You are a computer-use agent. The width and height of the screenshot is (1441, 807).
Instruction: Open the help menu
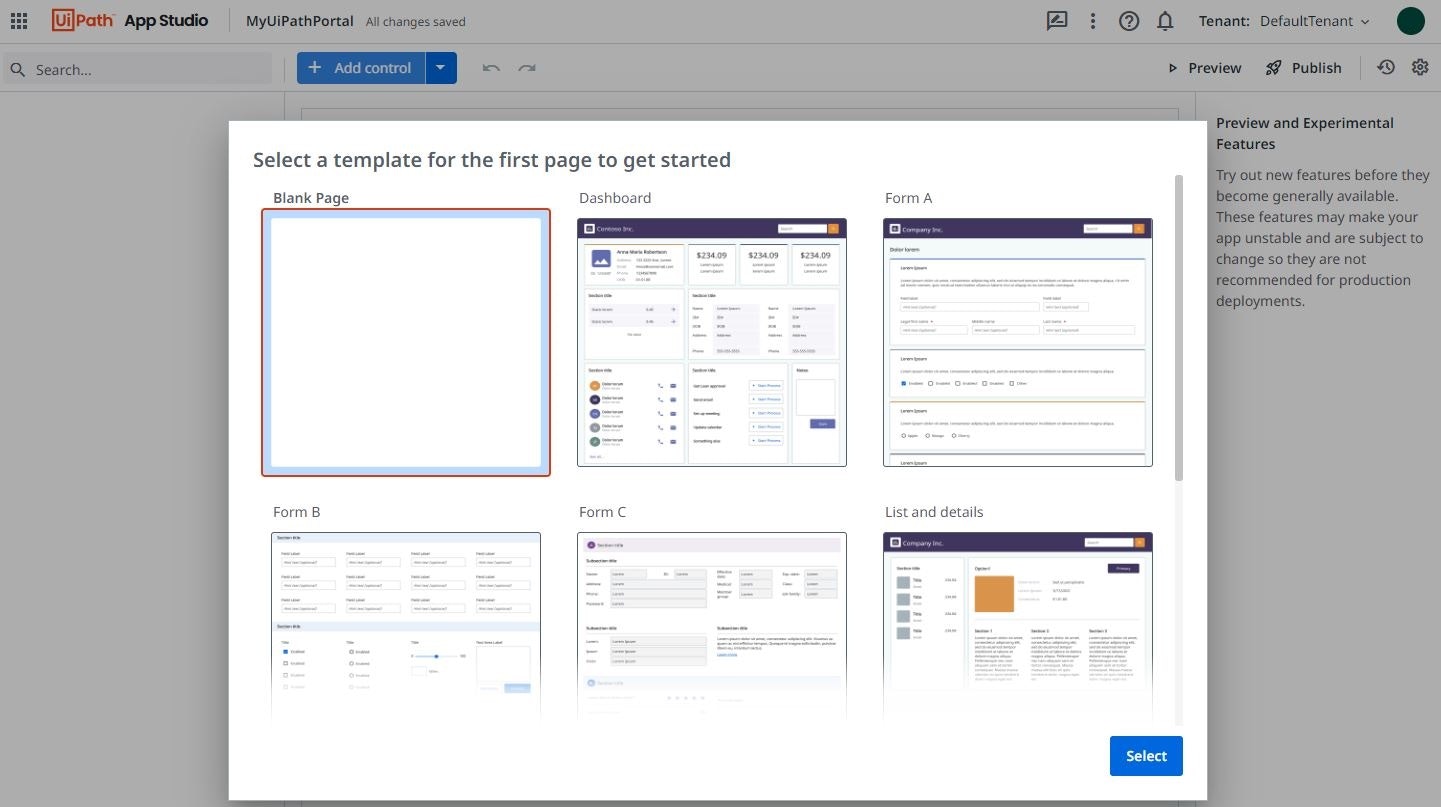click(1129, 20)
